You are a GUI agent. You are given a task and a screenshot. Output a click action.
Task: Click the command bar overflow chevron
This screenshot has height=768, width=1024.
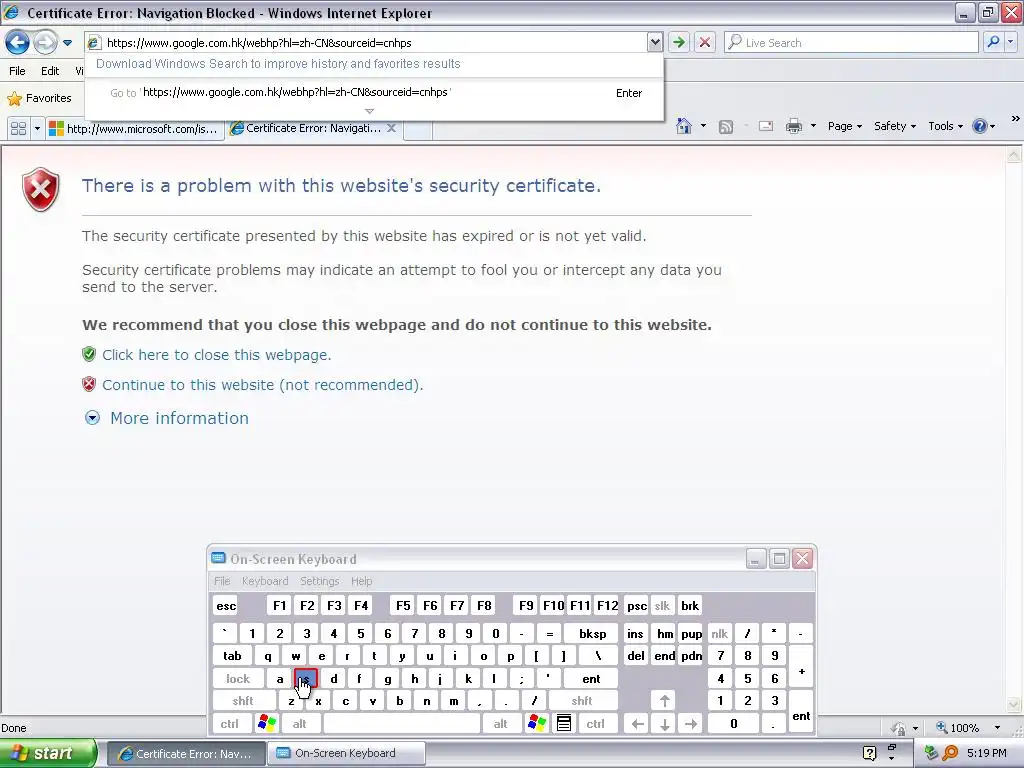[1015, 119]
